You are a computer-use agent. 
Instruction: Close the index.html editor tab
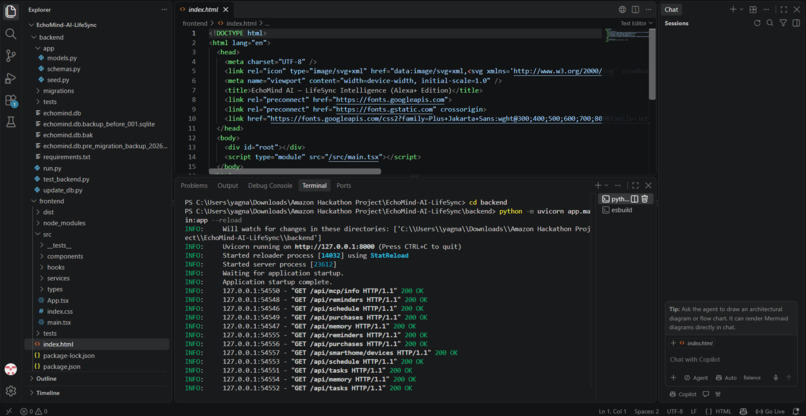226,9
